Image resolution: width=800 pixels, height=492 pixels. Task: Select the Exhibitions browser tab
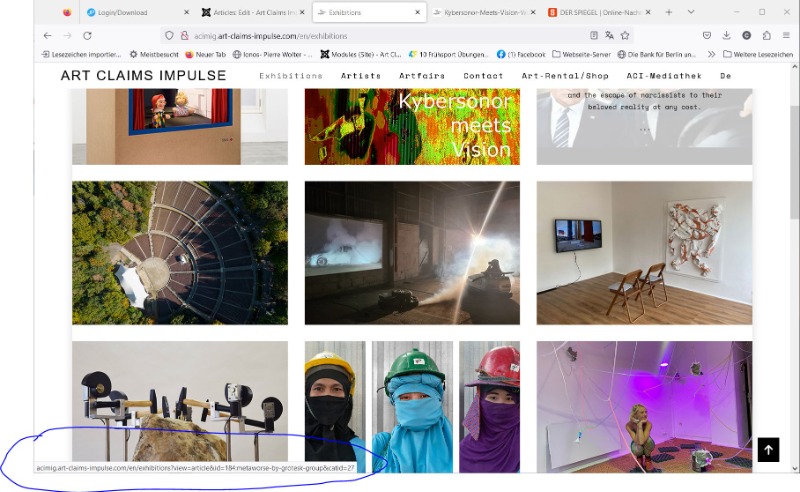point(369,12)
